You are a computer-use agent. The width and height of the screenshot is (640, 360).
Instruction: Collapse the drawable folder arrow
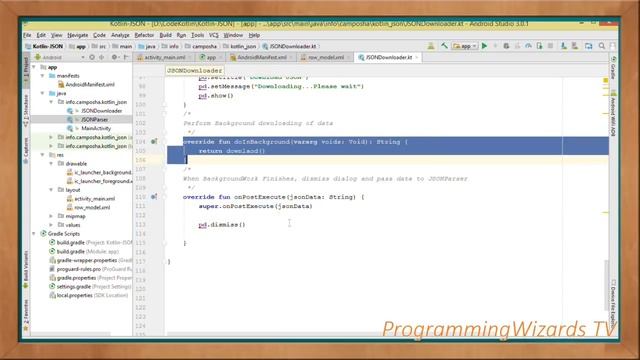(x=51, y=164)
